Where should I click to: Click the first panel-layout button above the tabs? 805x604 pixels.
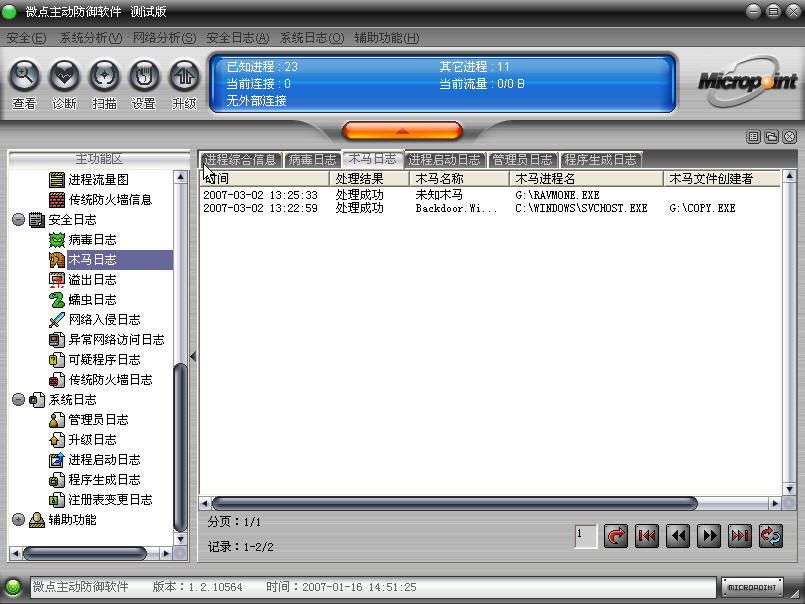click(x=753, y=137)
